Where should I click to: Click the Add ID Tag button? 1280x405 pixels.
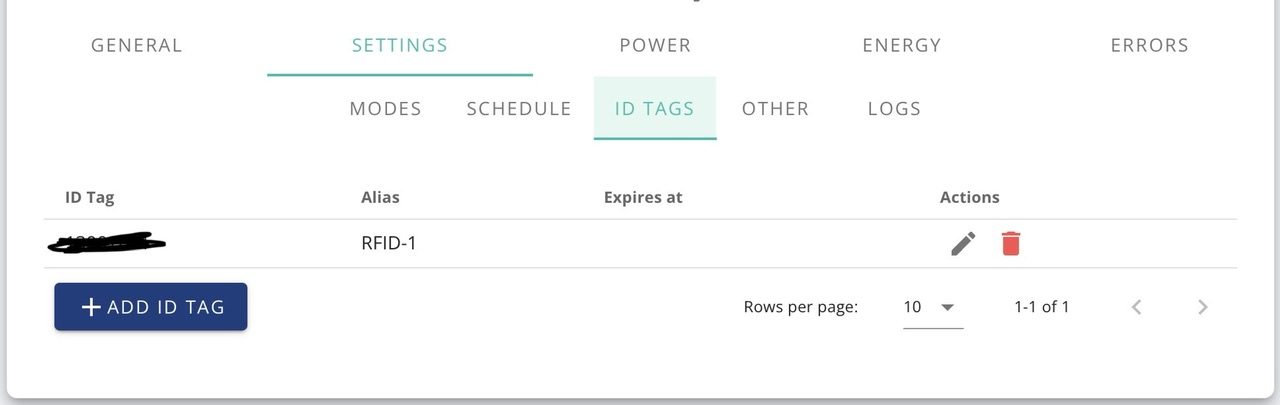point(151,307)
